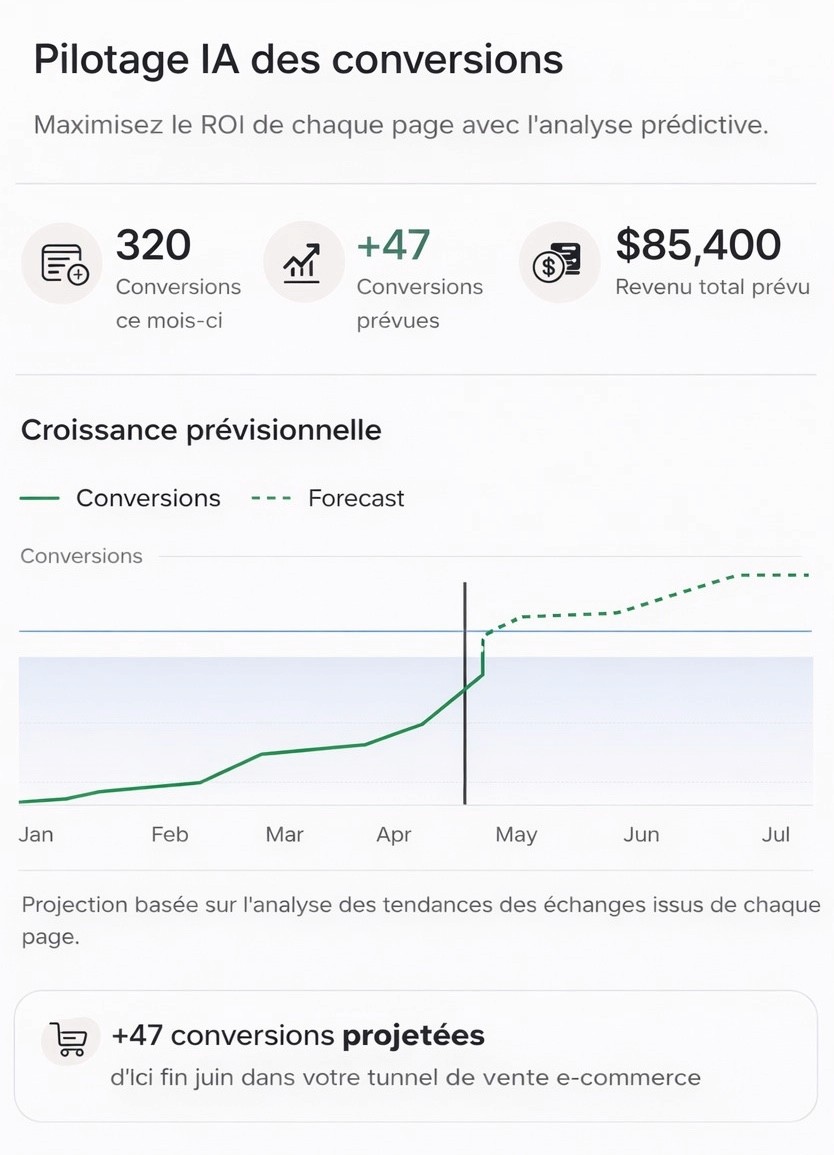Viewport: 834px width, 1155px height.
Task: Open the Pilotage IA des conversions title
Action: point(298,60)
